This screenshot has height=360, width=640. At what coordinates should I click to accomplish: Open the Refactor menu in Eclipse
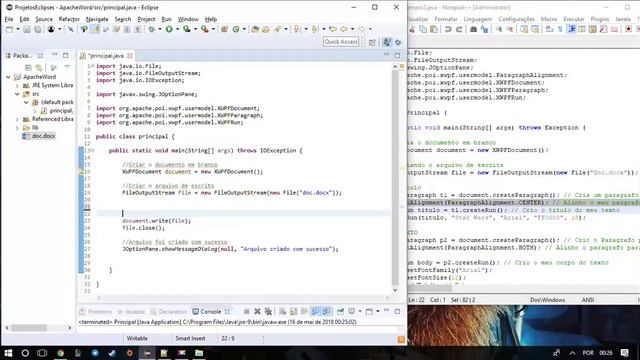coord(69,19)
